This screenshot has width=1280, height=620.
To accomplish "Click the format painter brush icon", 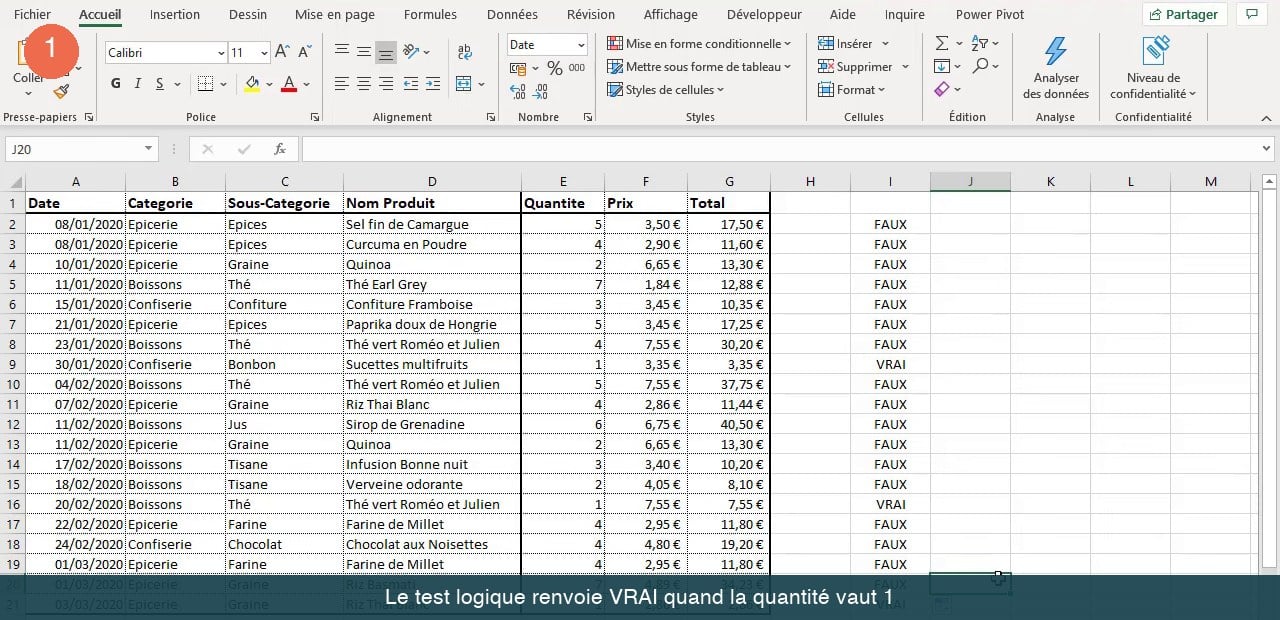I will (x=62, y=91).
